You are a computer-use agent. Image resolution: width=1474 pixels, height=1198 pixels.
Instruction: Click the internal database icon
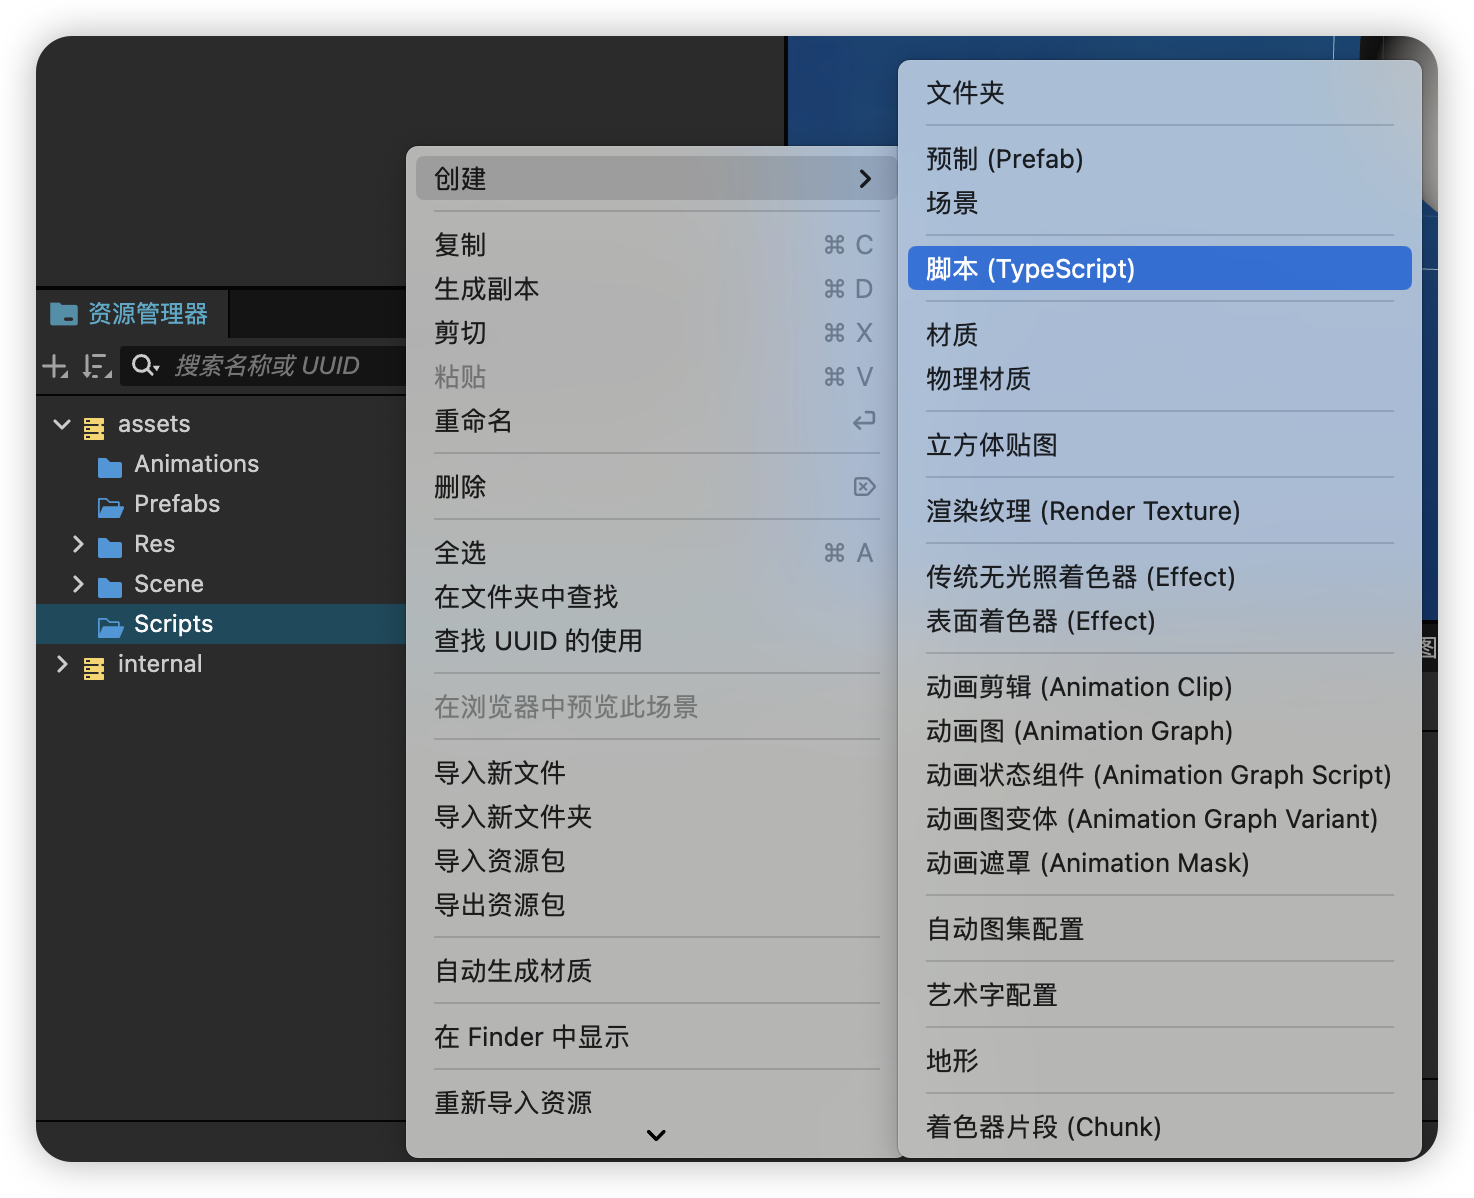pos(94,667)
